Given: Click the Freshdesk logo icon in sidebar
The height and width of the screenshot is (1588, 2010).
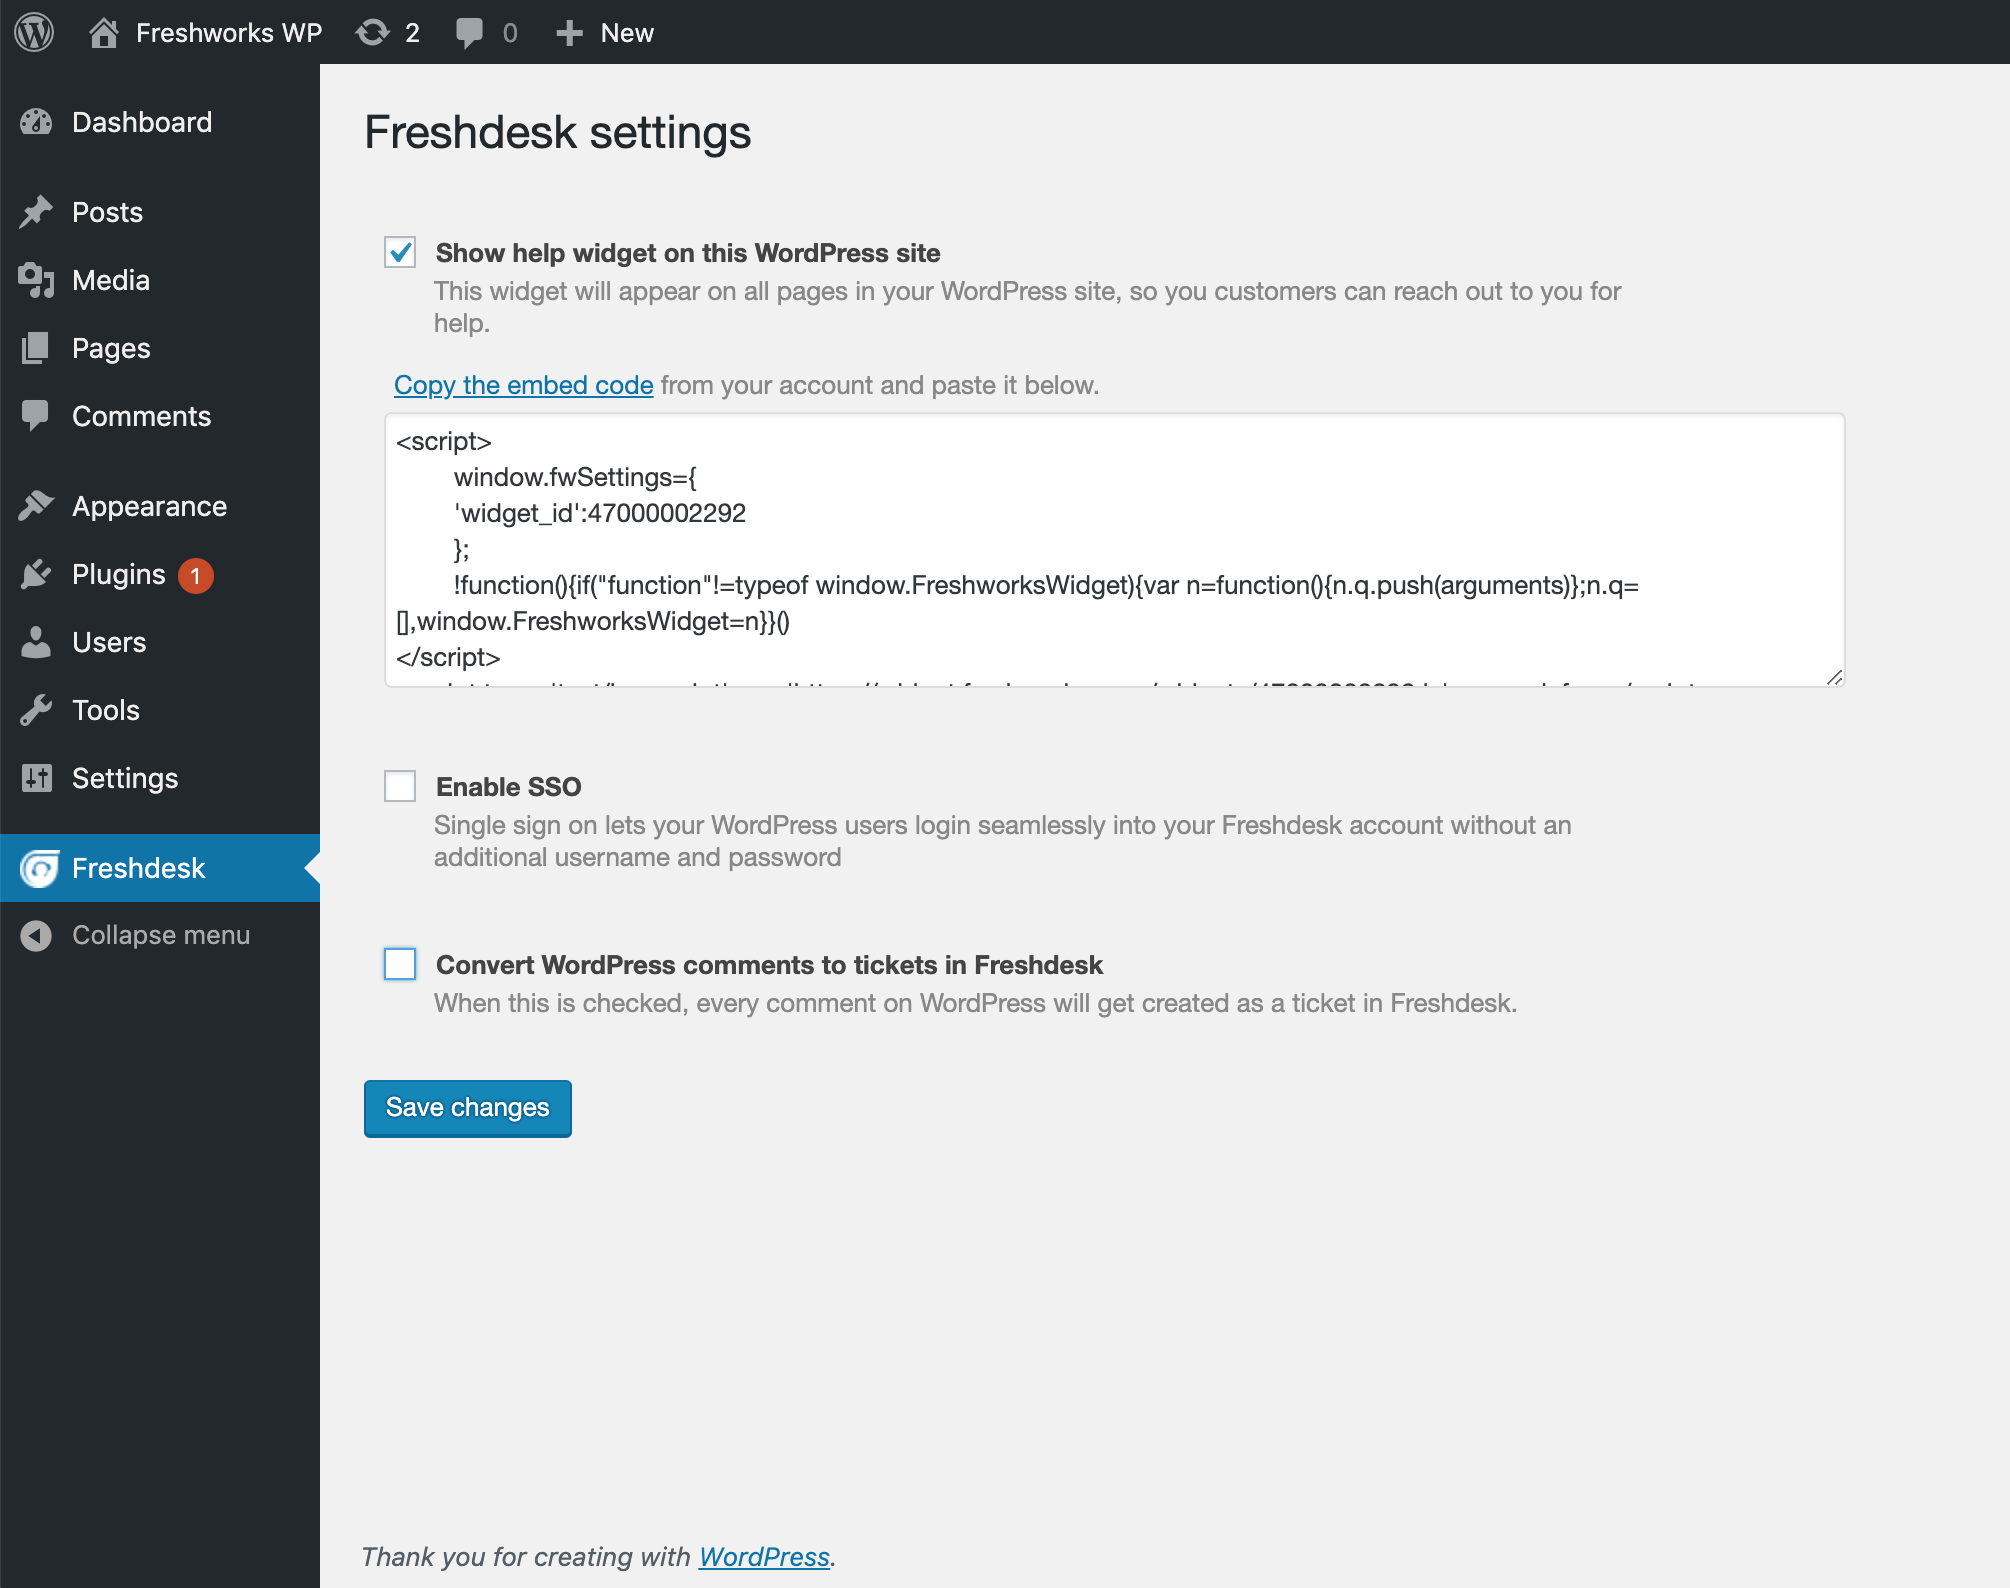Looking at the screenshot, I should pos(38,868).
